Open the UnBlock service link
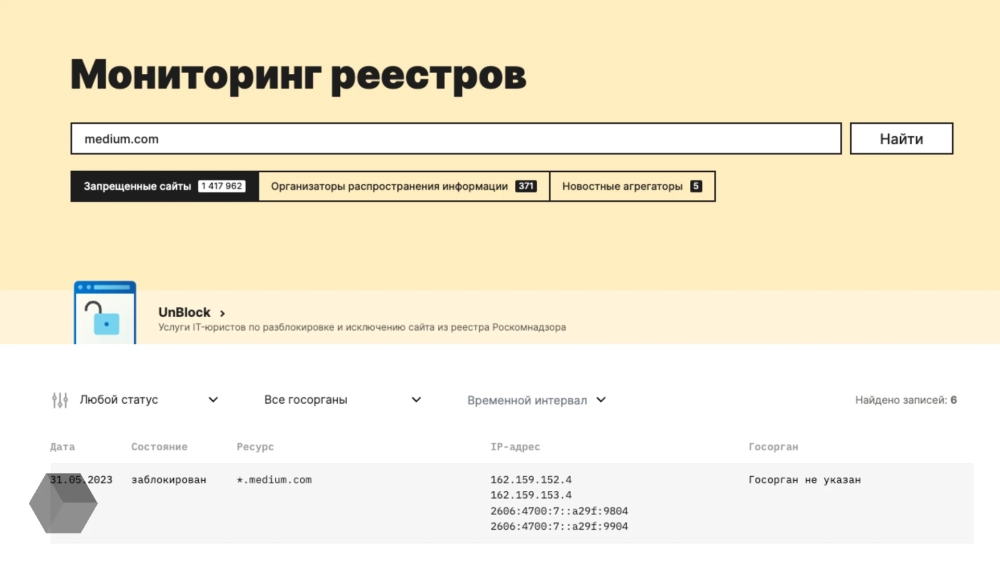 [184, 313]
